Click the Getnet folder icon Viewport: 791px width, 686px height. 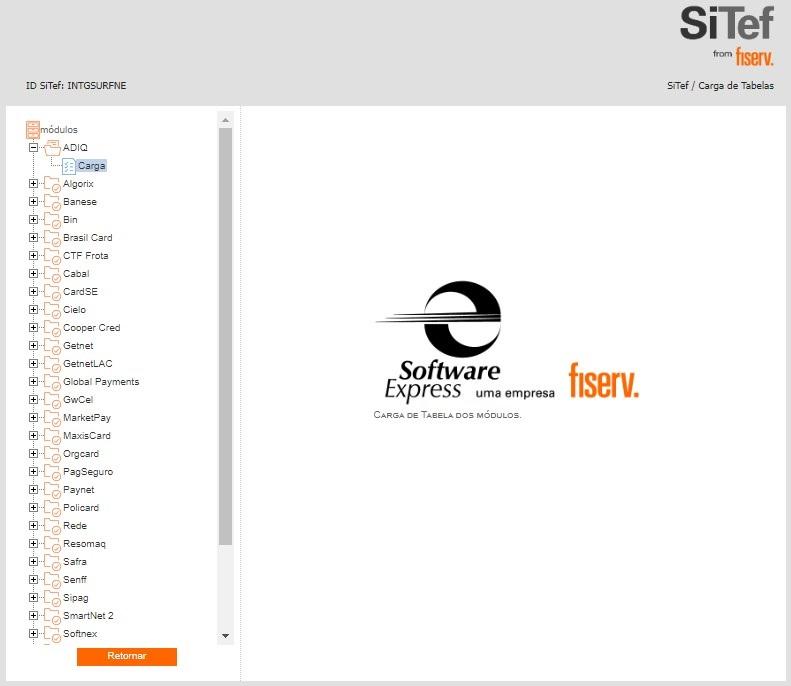(52, 346)
